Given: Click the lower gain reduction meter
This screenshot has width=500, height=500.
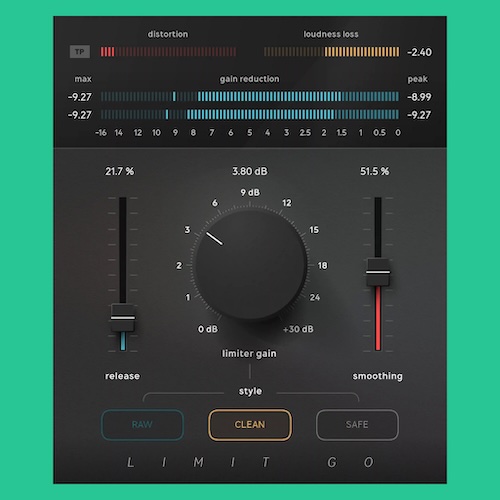Looking at the screenshot, I should (x=250, y=115).
